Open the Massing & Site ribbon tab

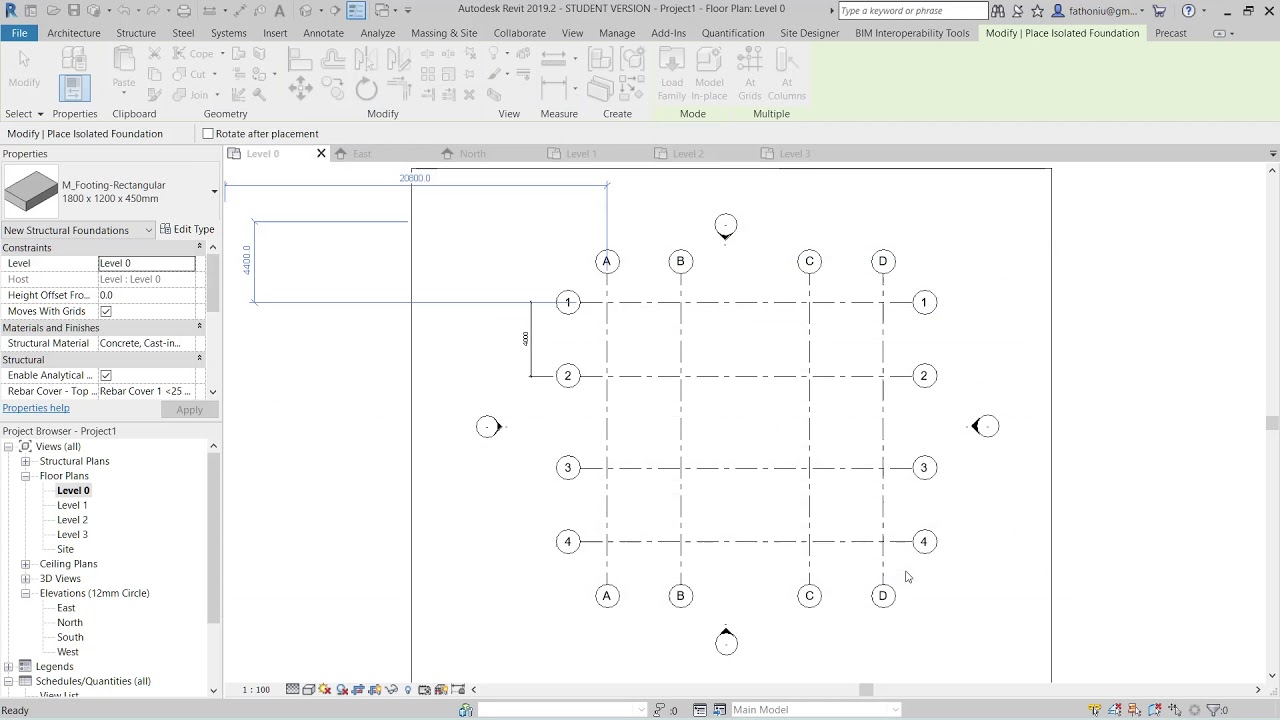coord(444,33)
